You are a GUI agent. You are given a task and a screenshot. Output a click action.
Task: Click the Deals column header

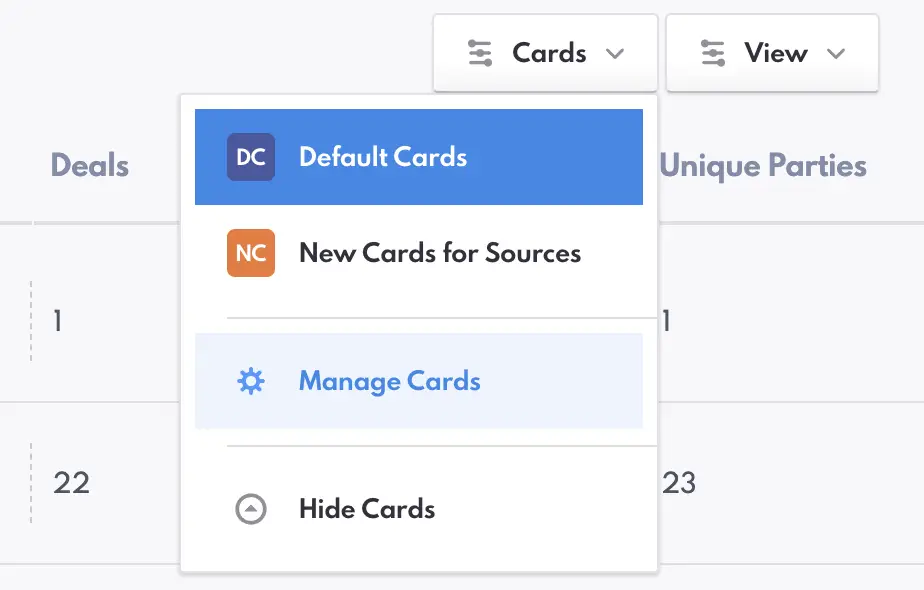pos(89,166)
